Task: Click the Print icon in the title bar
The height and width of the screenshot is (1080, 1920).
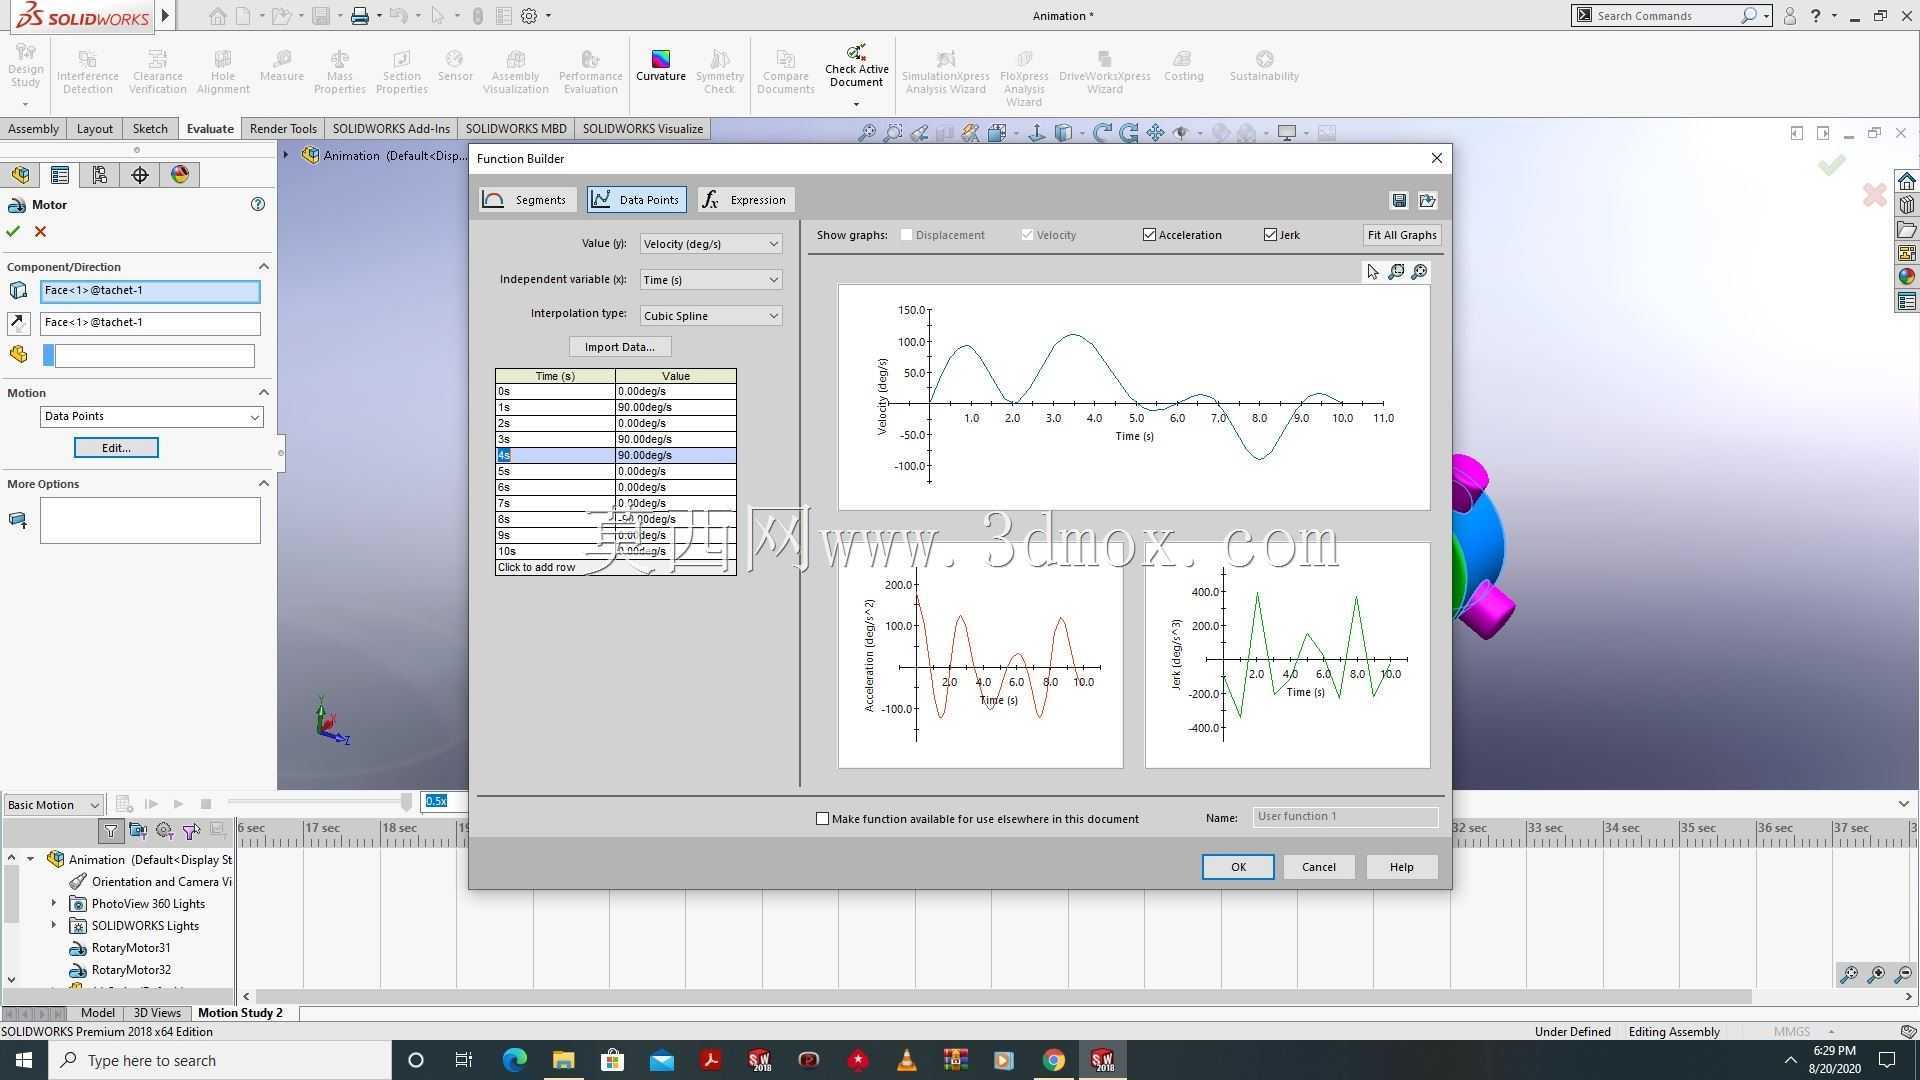Action: (359, 16)
